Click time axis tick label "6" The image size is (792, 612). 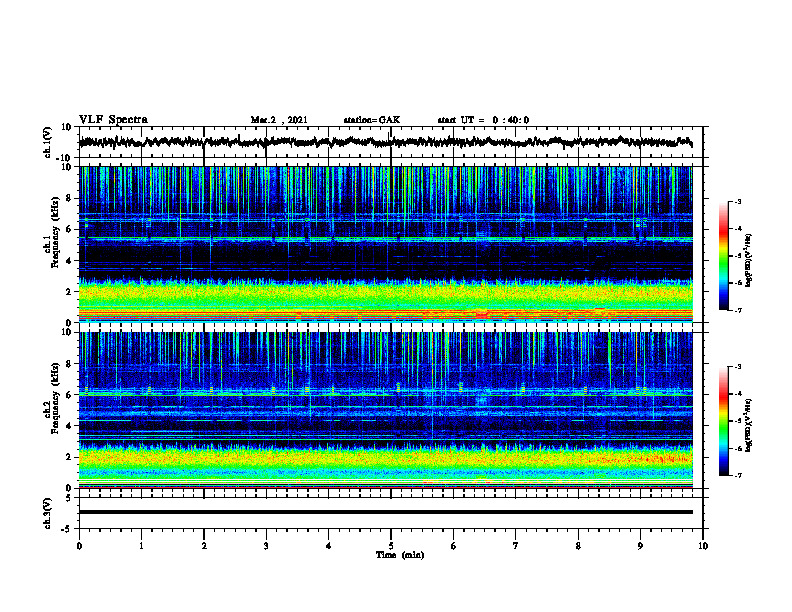pyautogui.click(x=454, y=546)
